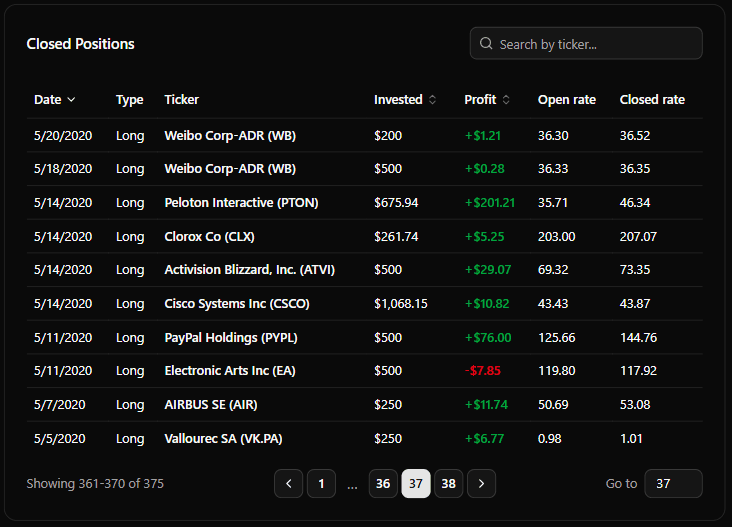Image resolution: width=732 pixels, height=527 pixels.
Task: Click the $261.74 invested amount
Action: [396, 237]
